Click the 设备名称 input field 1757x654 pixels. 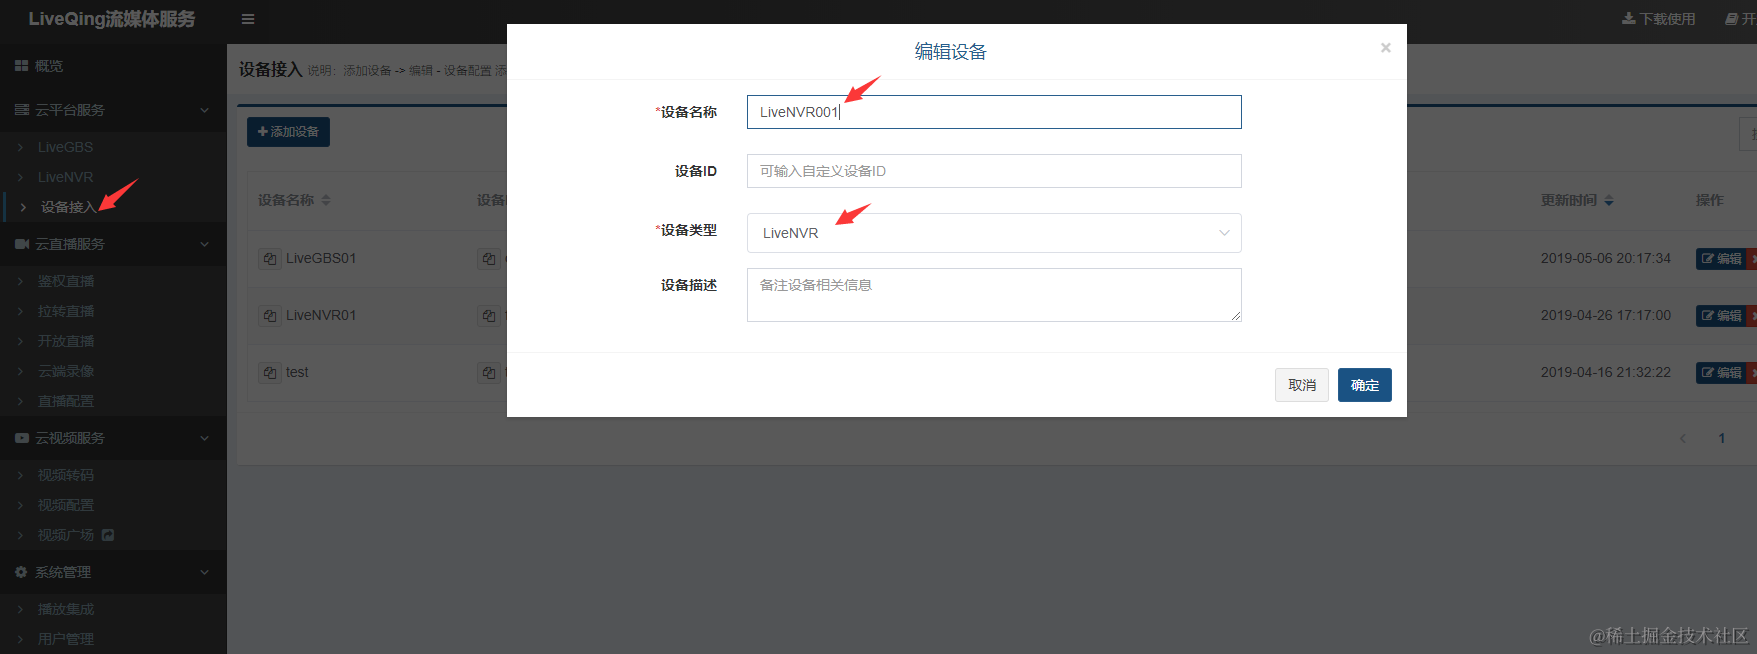tap(994, 112)
